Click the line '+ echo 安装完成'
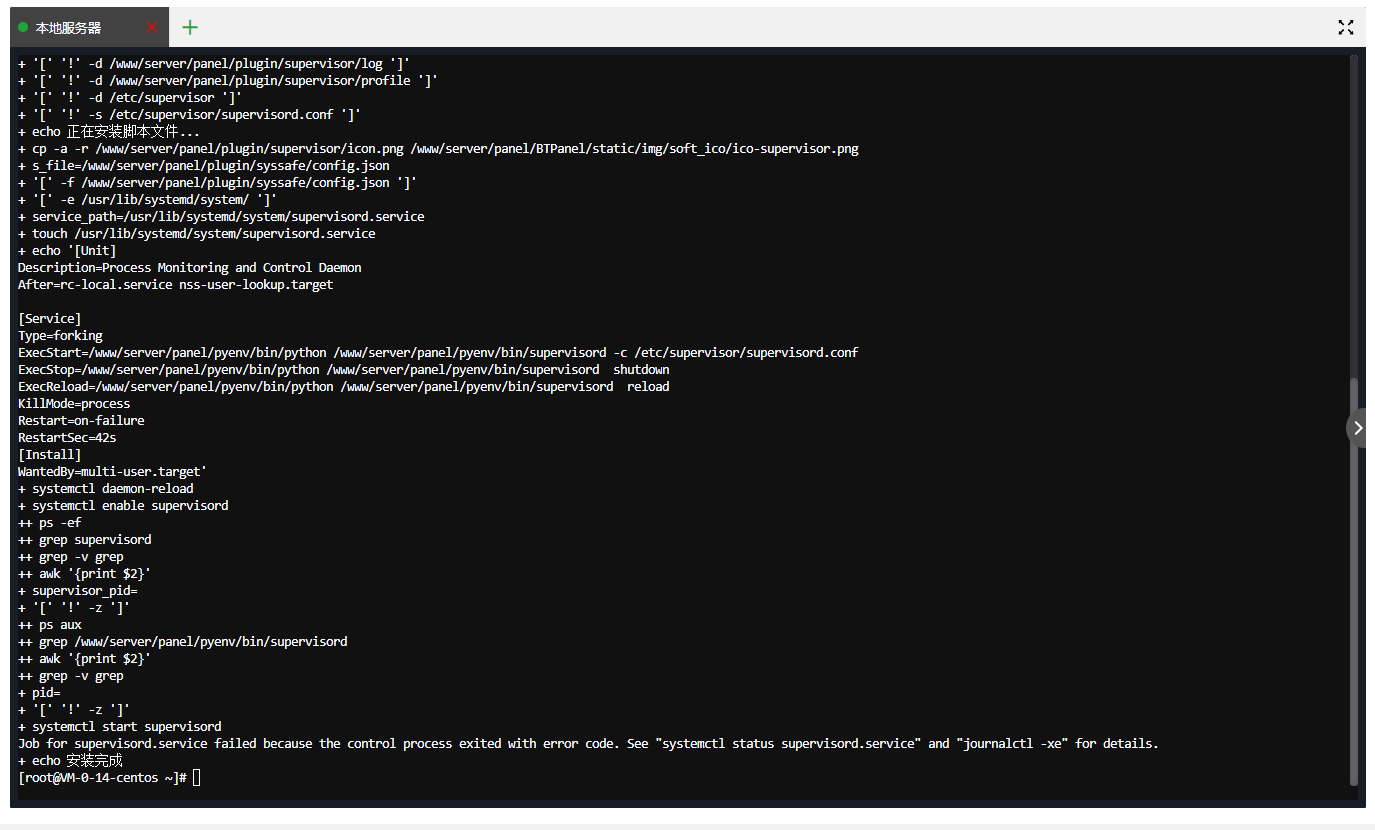Viewport: 1375px width, 830px height. [x=70, y=761]
